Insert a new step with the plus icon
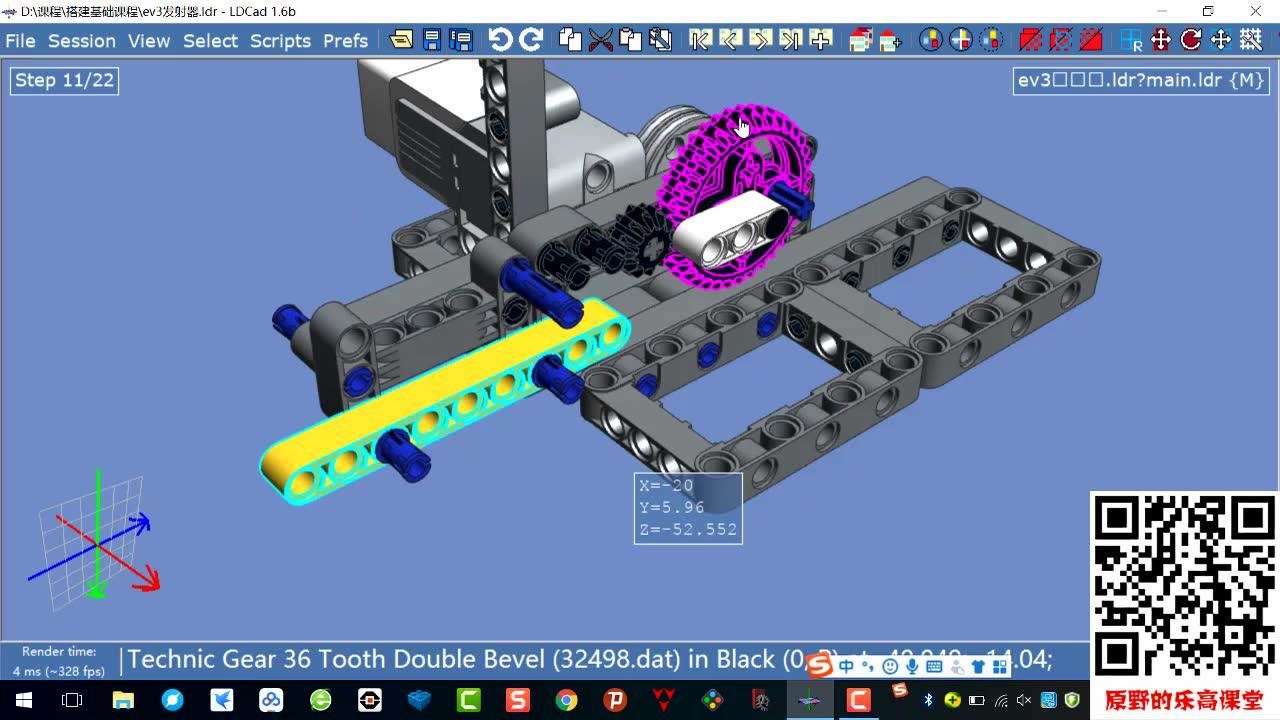 [822, 40]
